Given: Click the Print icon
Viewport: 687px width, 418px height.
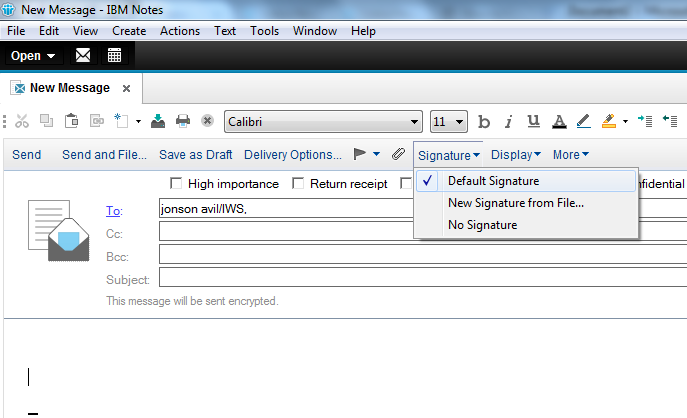Looking at the screenshot, I should point(183,120).
